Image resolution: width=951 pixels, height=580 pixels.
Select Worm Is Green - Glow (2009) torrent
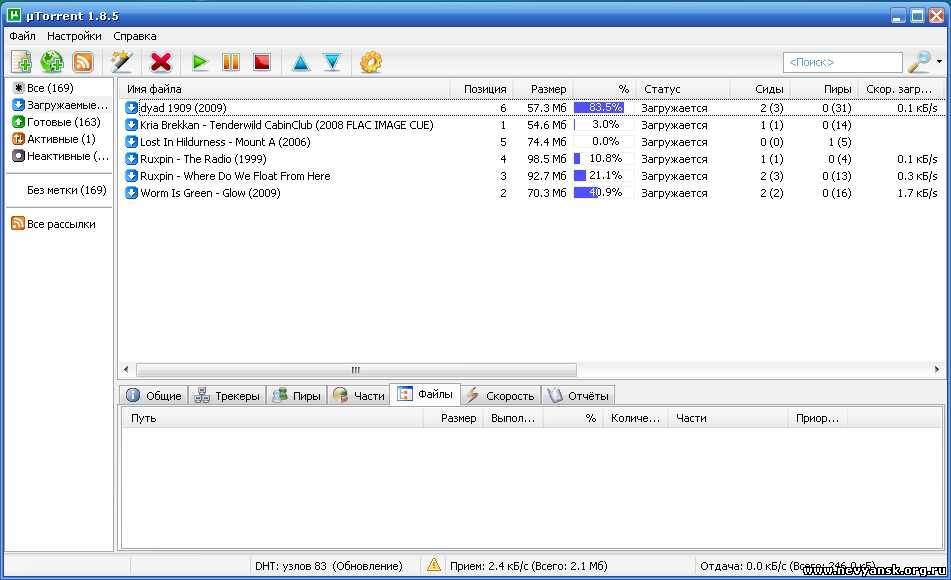click(x=210, y=193)
